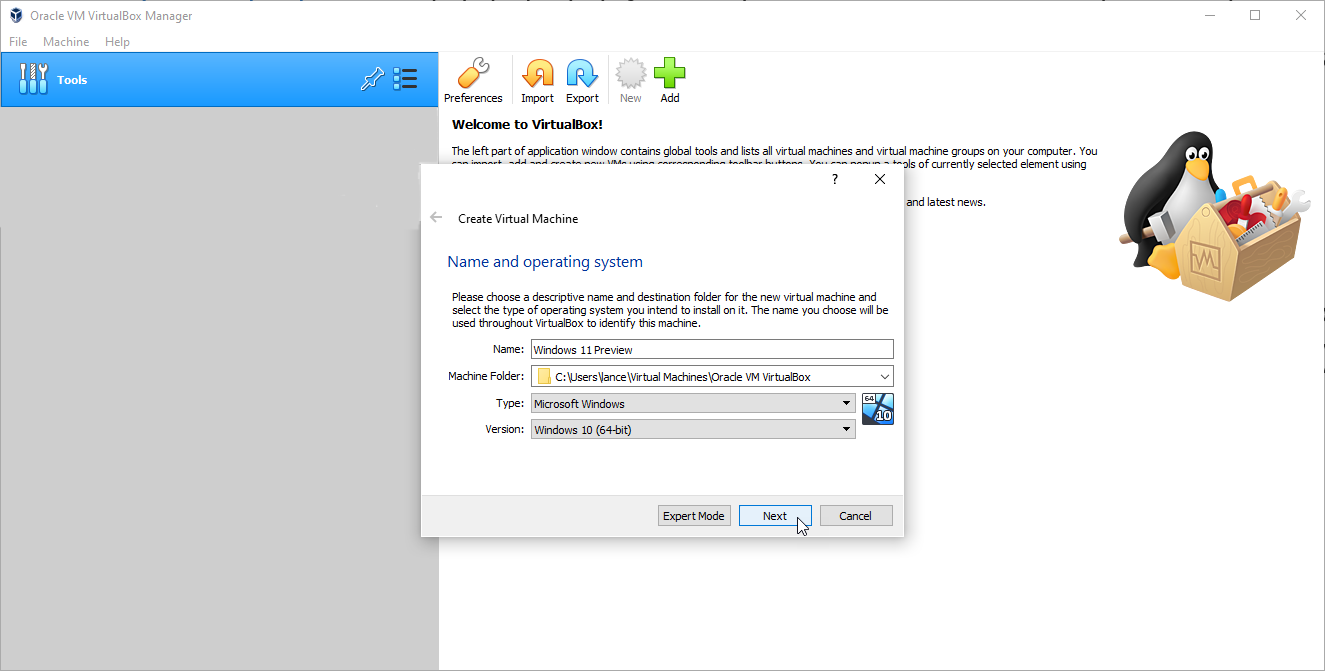Click the "Machine Folder:" label
Viewport: 1325px width, 671px height.
[486, 376]
